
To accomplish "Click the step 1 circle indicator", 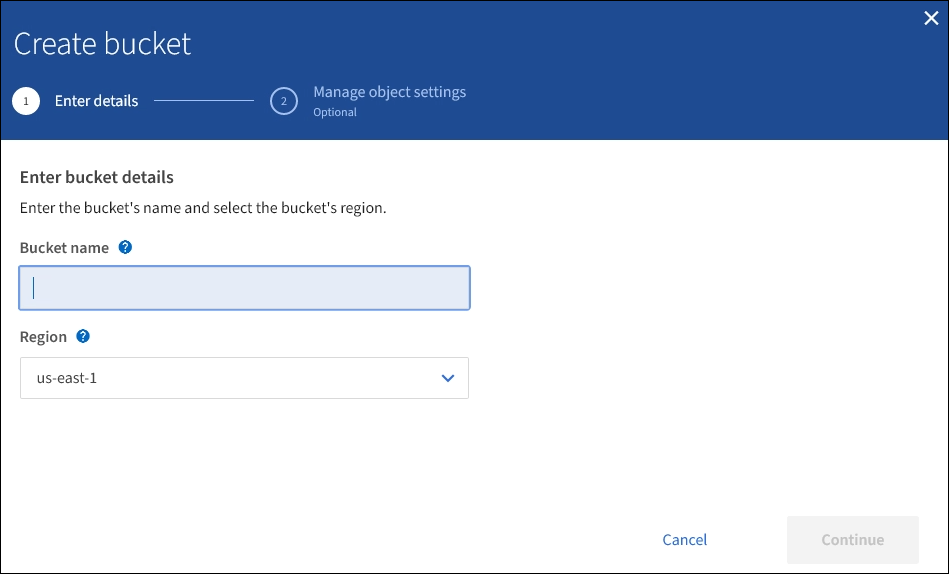I will click(x=26, y=101).
